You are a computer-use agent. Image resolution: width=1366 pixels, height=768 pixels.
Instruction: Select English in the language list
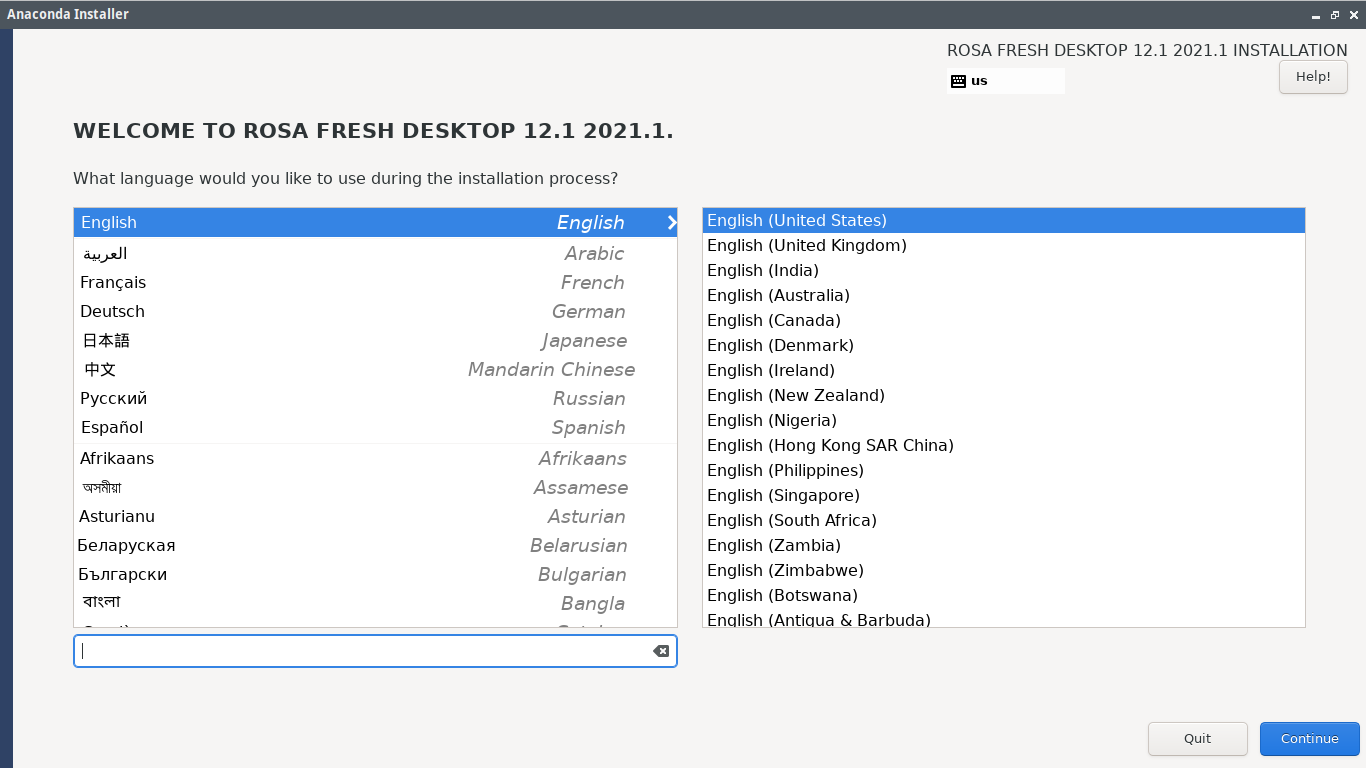[376, 223]
